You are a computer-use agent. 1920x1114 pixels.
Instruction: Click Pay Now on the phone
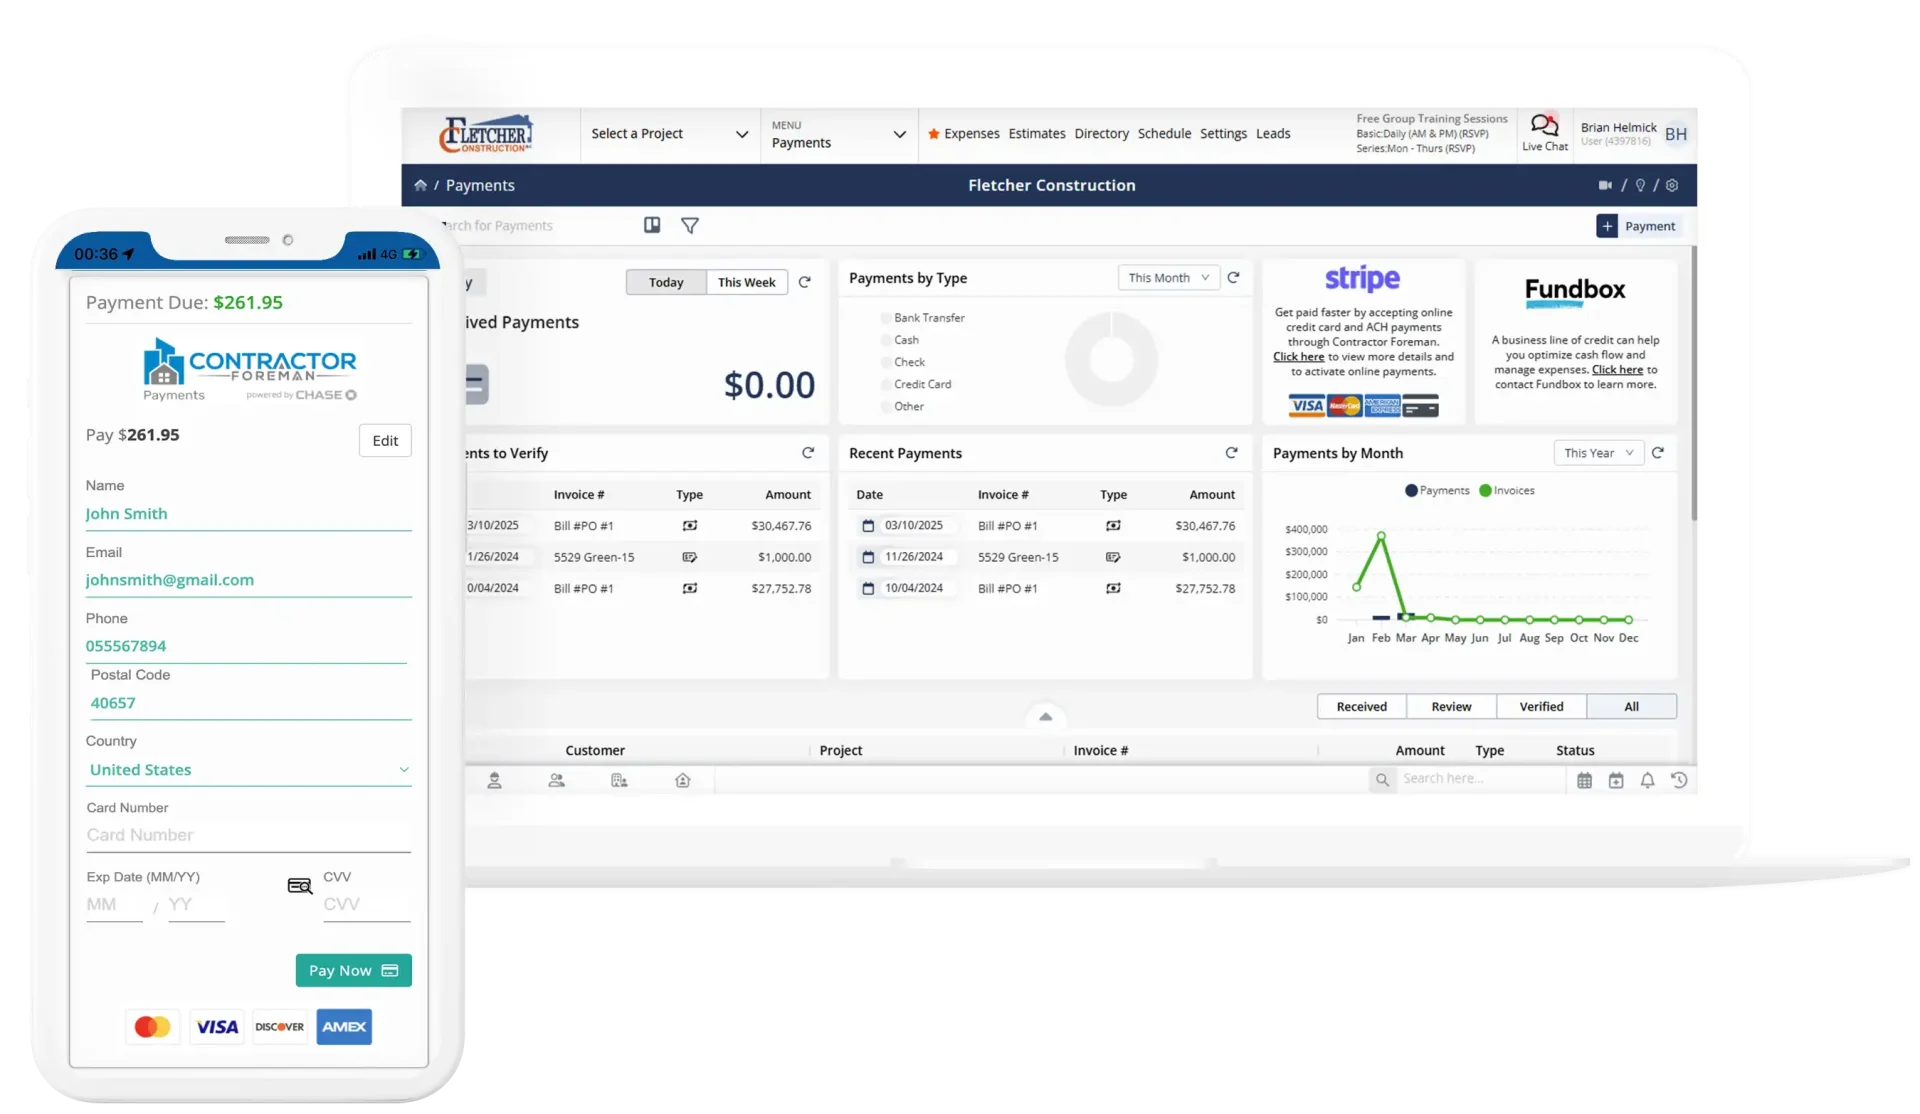coord(353,971)
